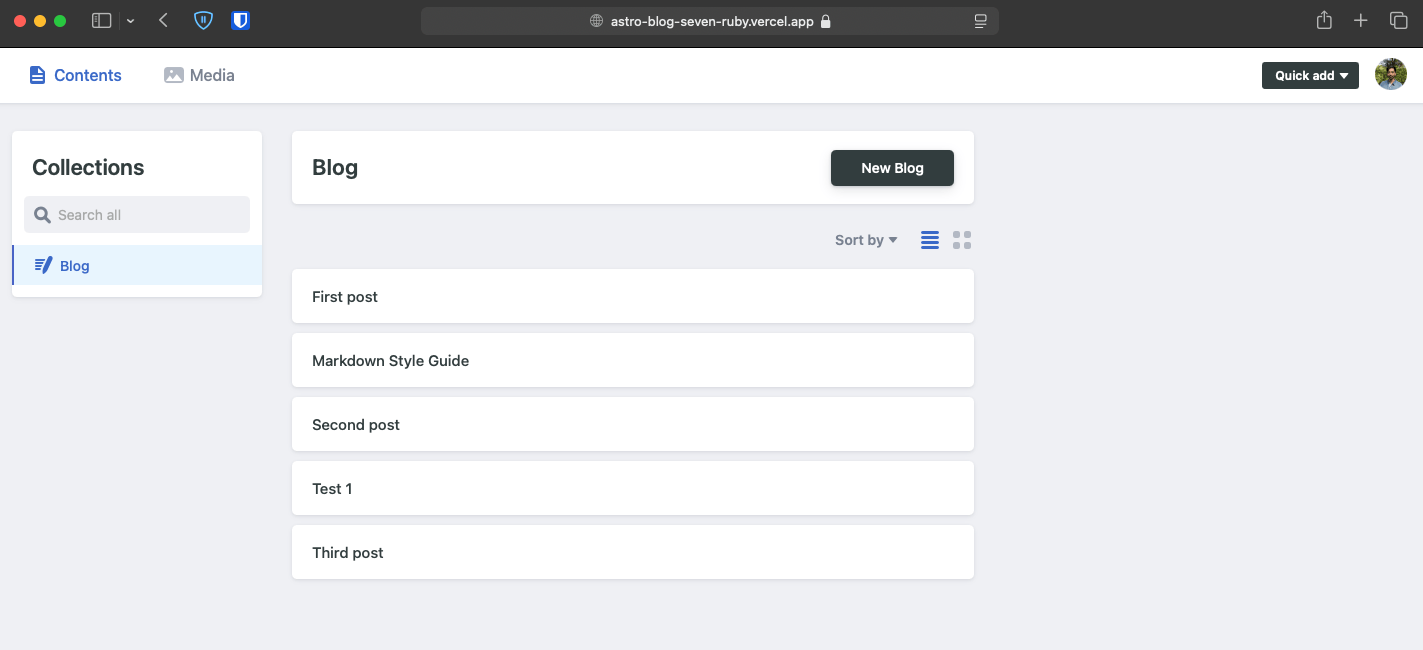Open the First post entry

632,297
